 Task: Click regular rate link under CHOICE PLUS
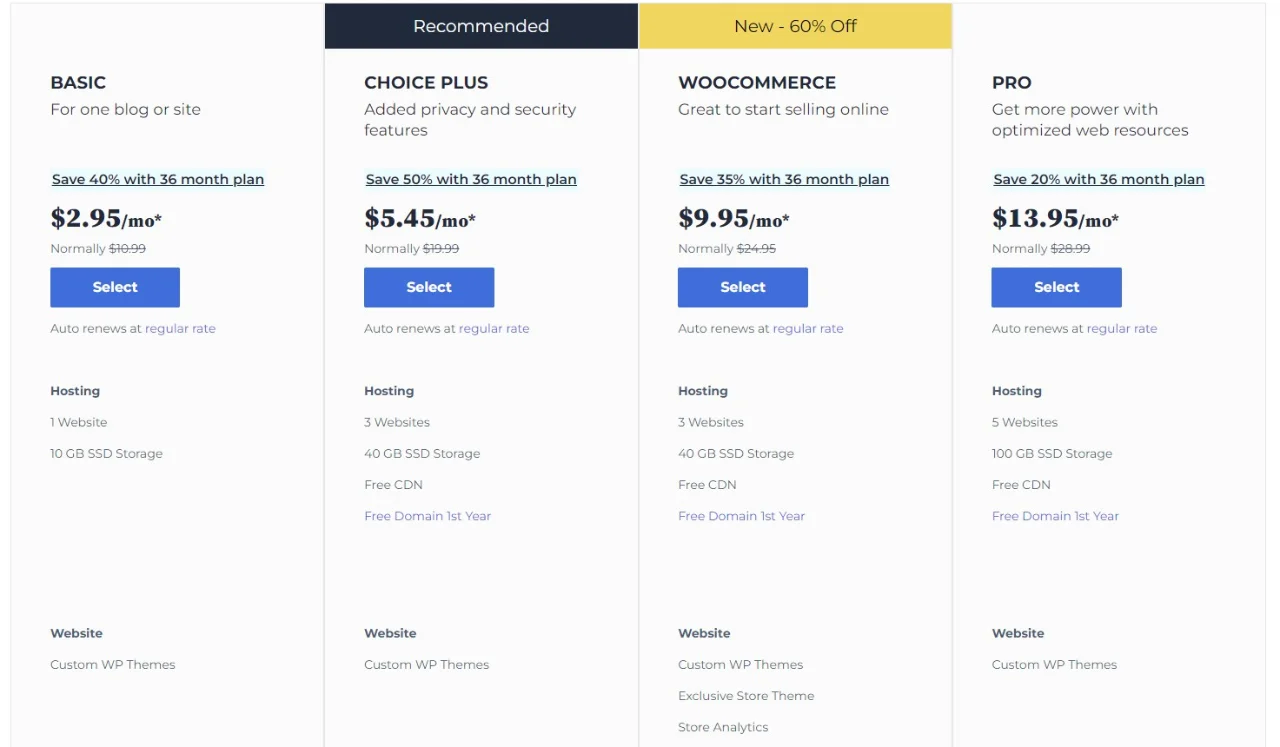point(494,328)
